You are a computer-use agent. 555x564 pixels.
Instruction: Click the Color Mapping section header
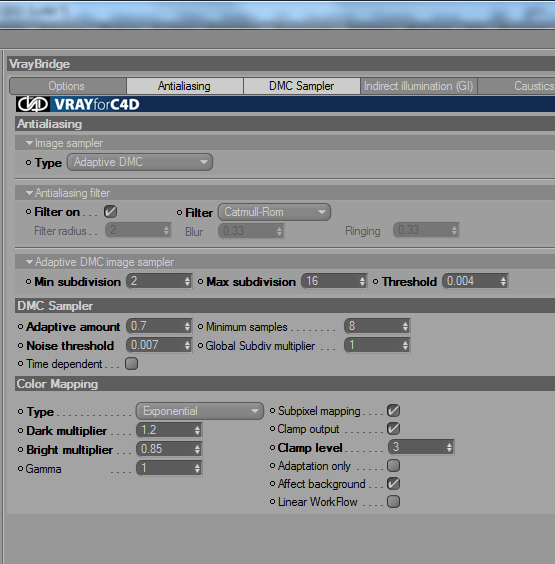285,384
